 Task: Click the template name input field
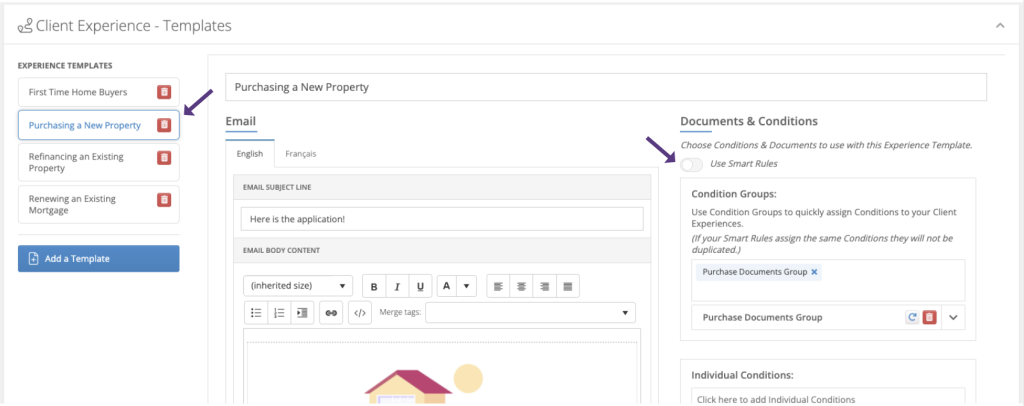coord(606,87)
